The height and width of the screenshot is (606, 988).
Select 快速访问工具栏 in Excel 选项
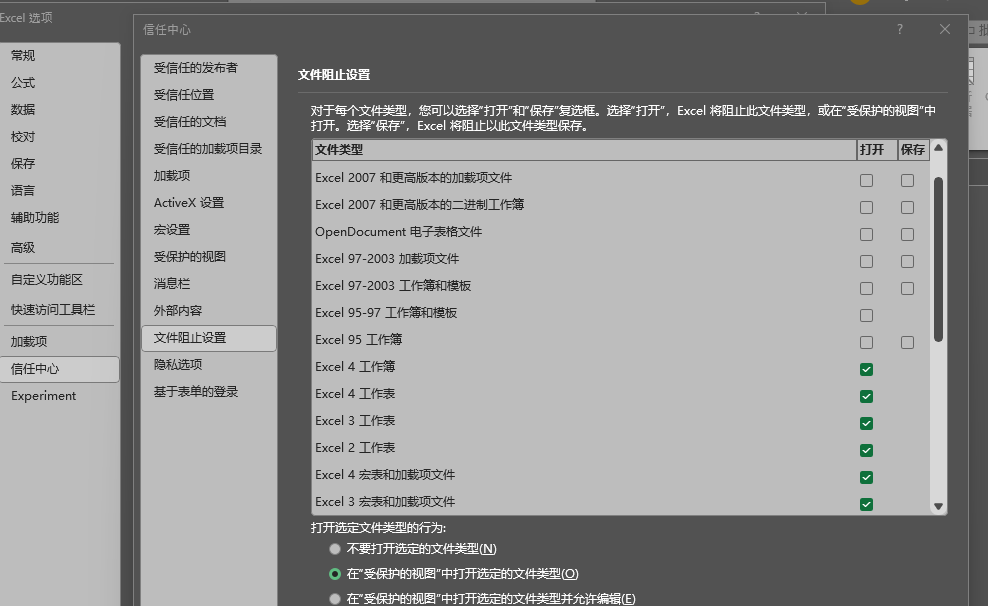click(x=59, y=311)
